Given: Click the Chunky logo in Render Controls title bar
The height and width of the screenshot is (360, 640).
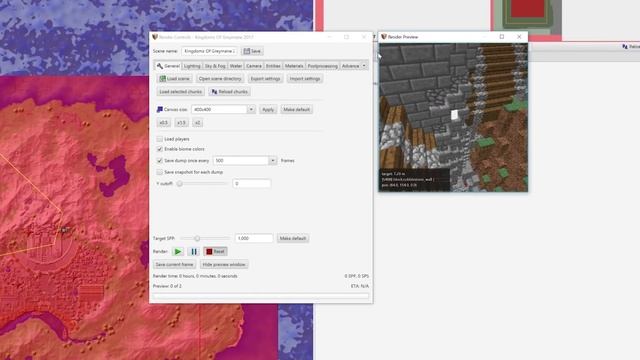Looking at the screenshot, I should pos(155,37).
